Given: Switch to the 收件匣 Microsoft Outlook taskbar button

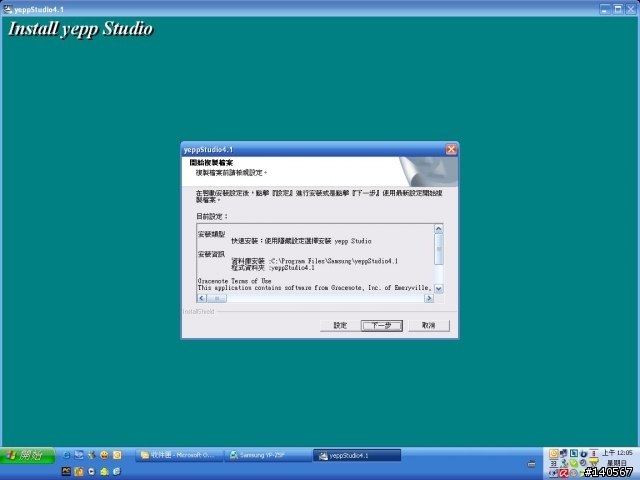Looking at the screenshot, I should [179, 455].
